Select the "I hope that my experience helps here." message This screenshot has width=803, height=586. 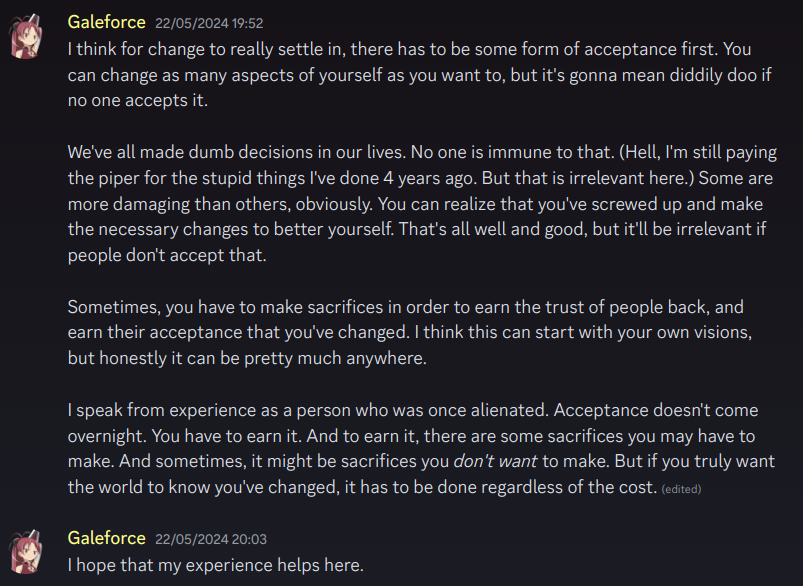pyautogui.click(x=216, y=565)
